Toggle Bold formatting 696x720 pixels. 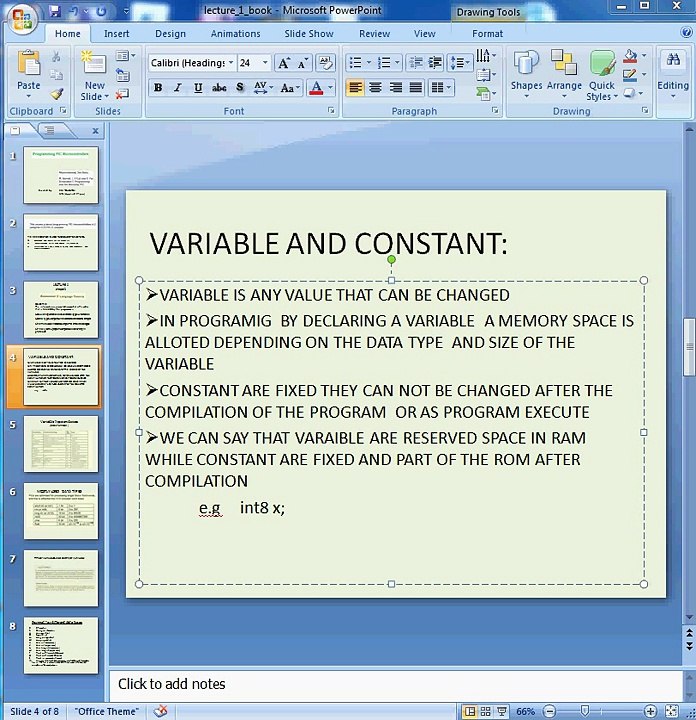coord(158,87)
